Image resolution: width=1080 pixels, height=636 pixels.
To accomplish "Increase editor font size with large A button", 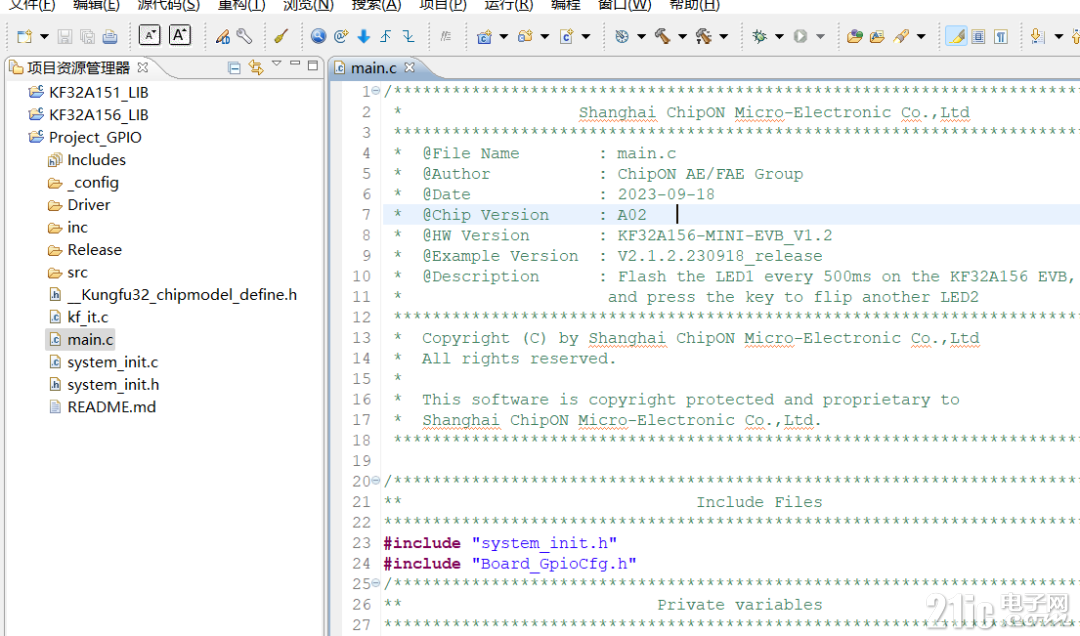I will click(x=180, y=35).
